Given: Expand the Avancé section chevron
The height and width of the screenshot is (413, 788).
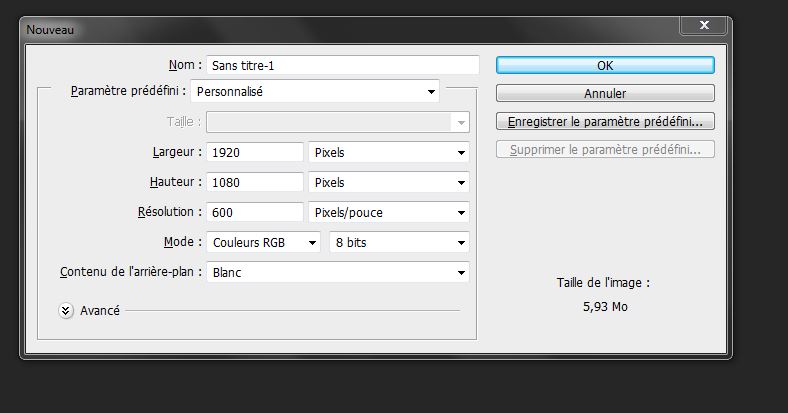Looking at the screenshot, I should (66, 311).
